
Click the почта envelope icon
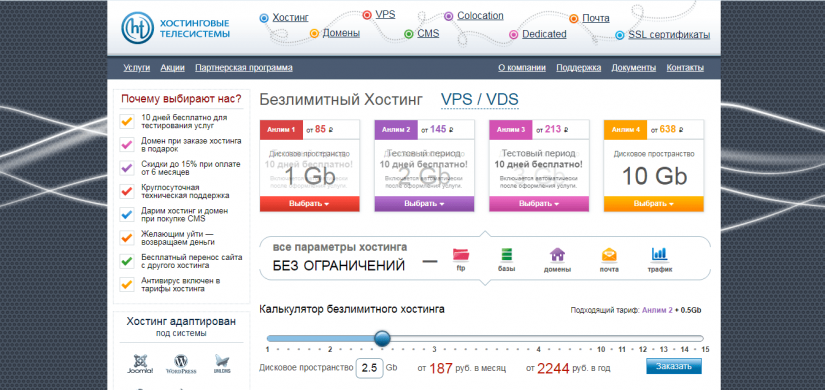609,255
